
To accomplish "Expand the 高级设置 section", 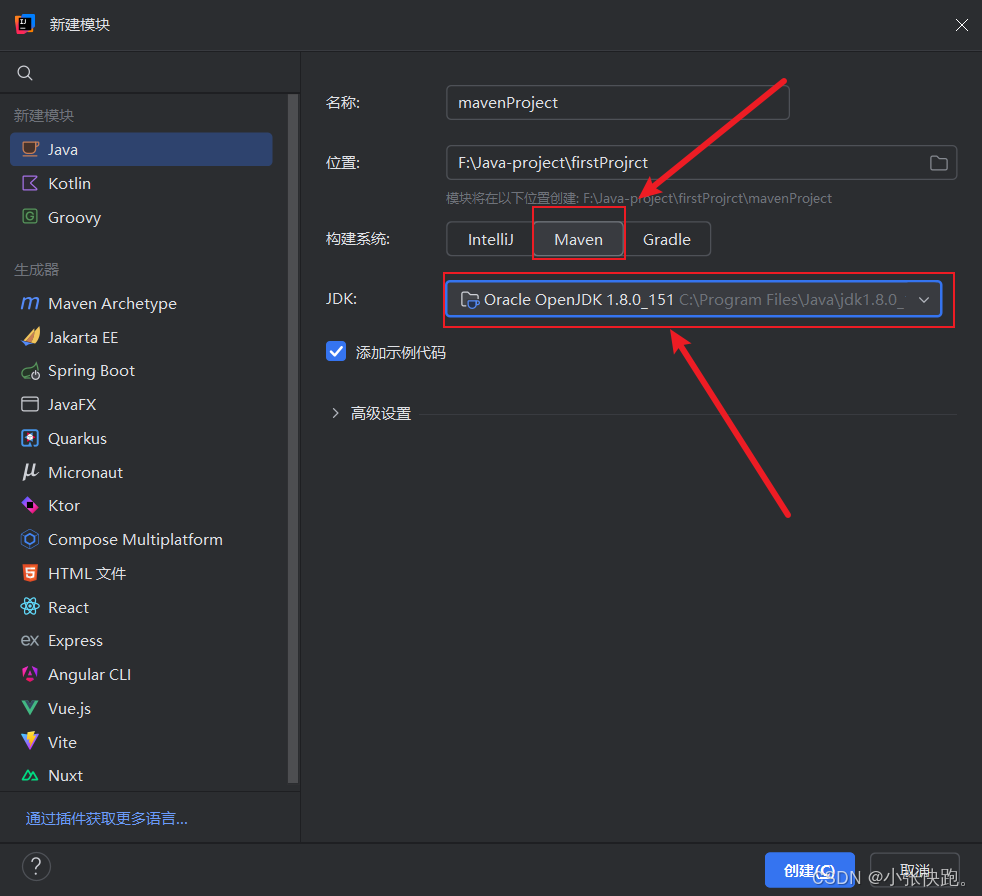I will coord(336,413).
